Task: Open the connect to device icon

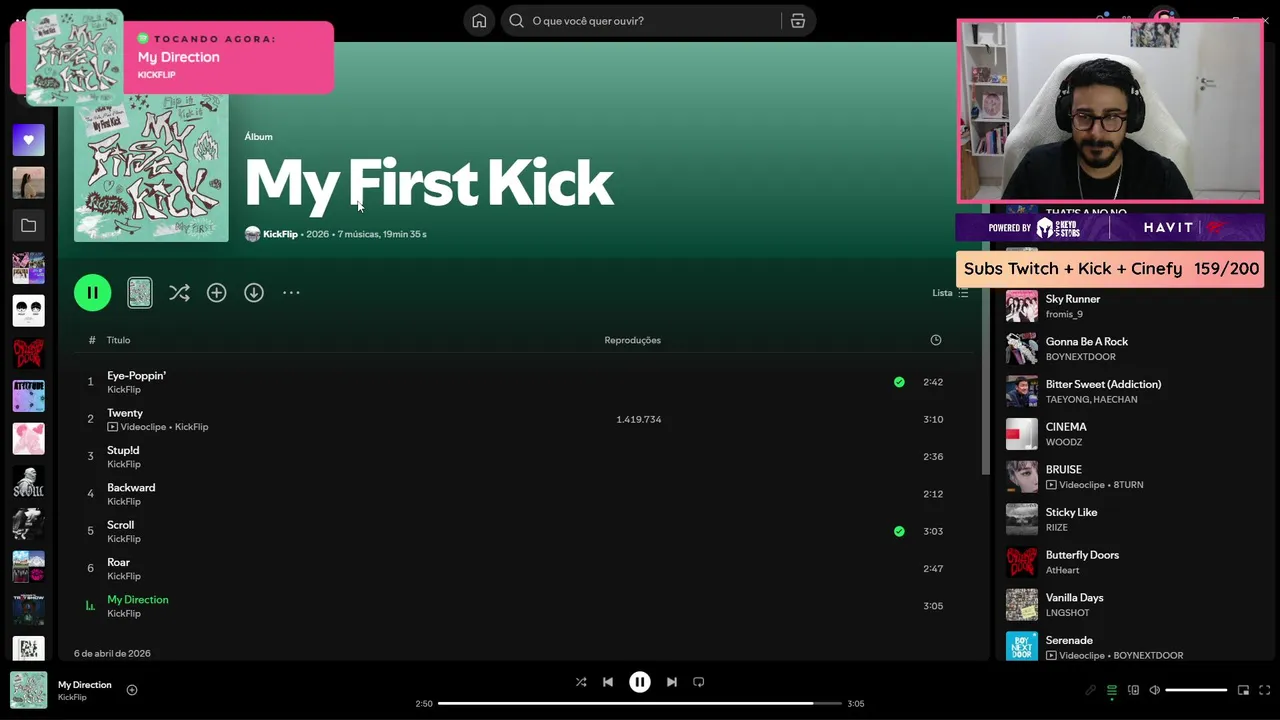Action: point(1133,690)
